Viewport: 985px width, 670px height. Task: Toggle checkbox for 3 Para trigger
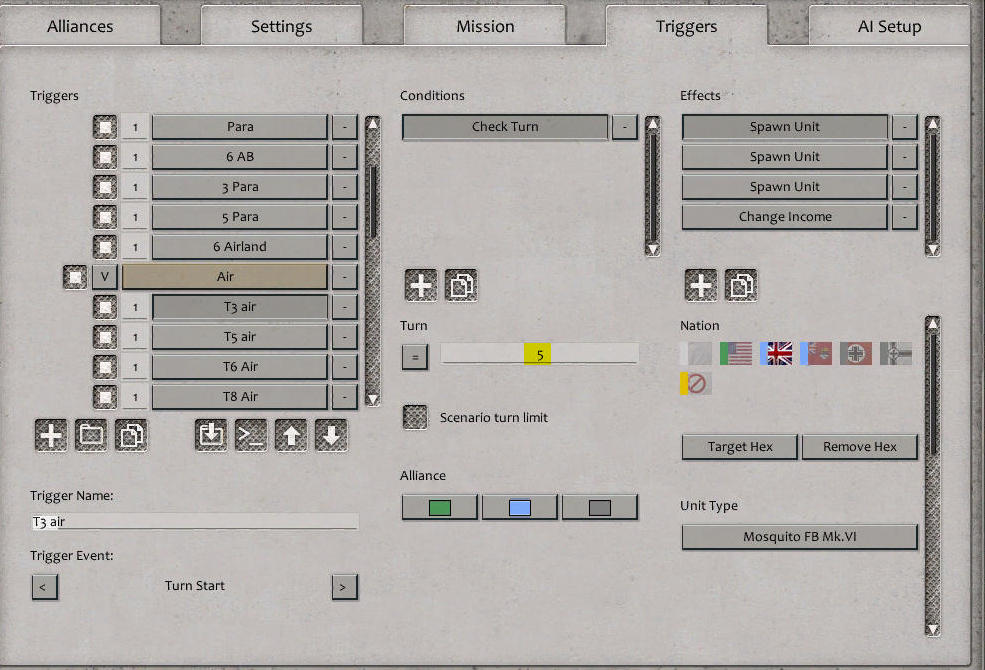(x=105, y=187)
